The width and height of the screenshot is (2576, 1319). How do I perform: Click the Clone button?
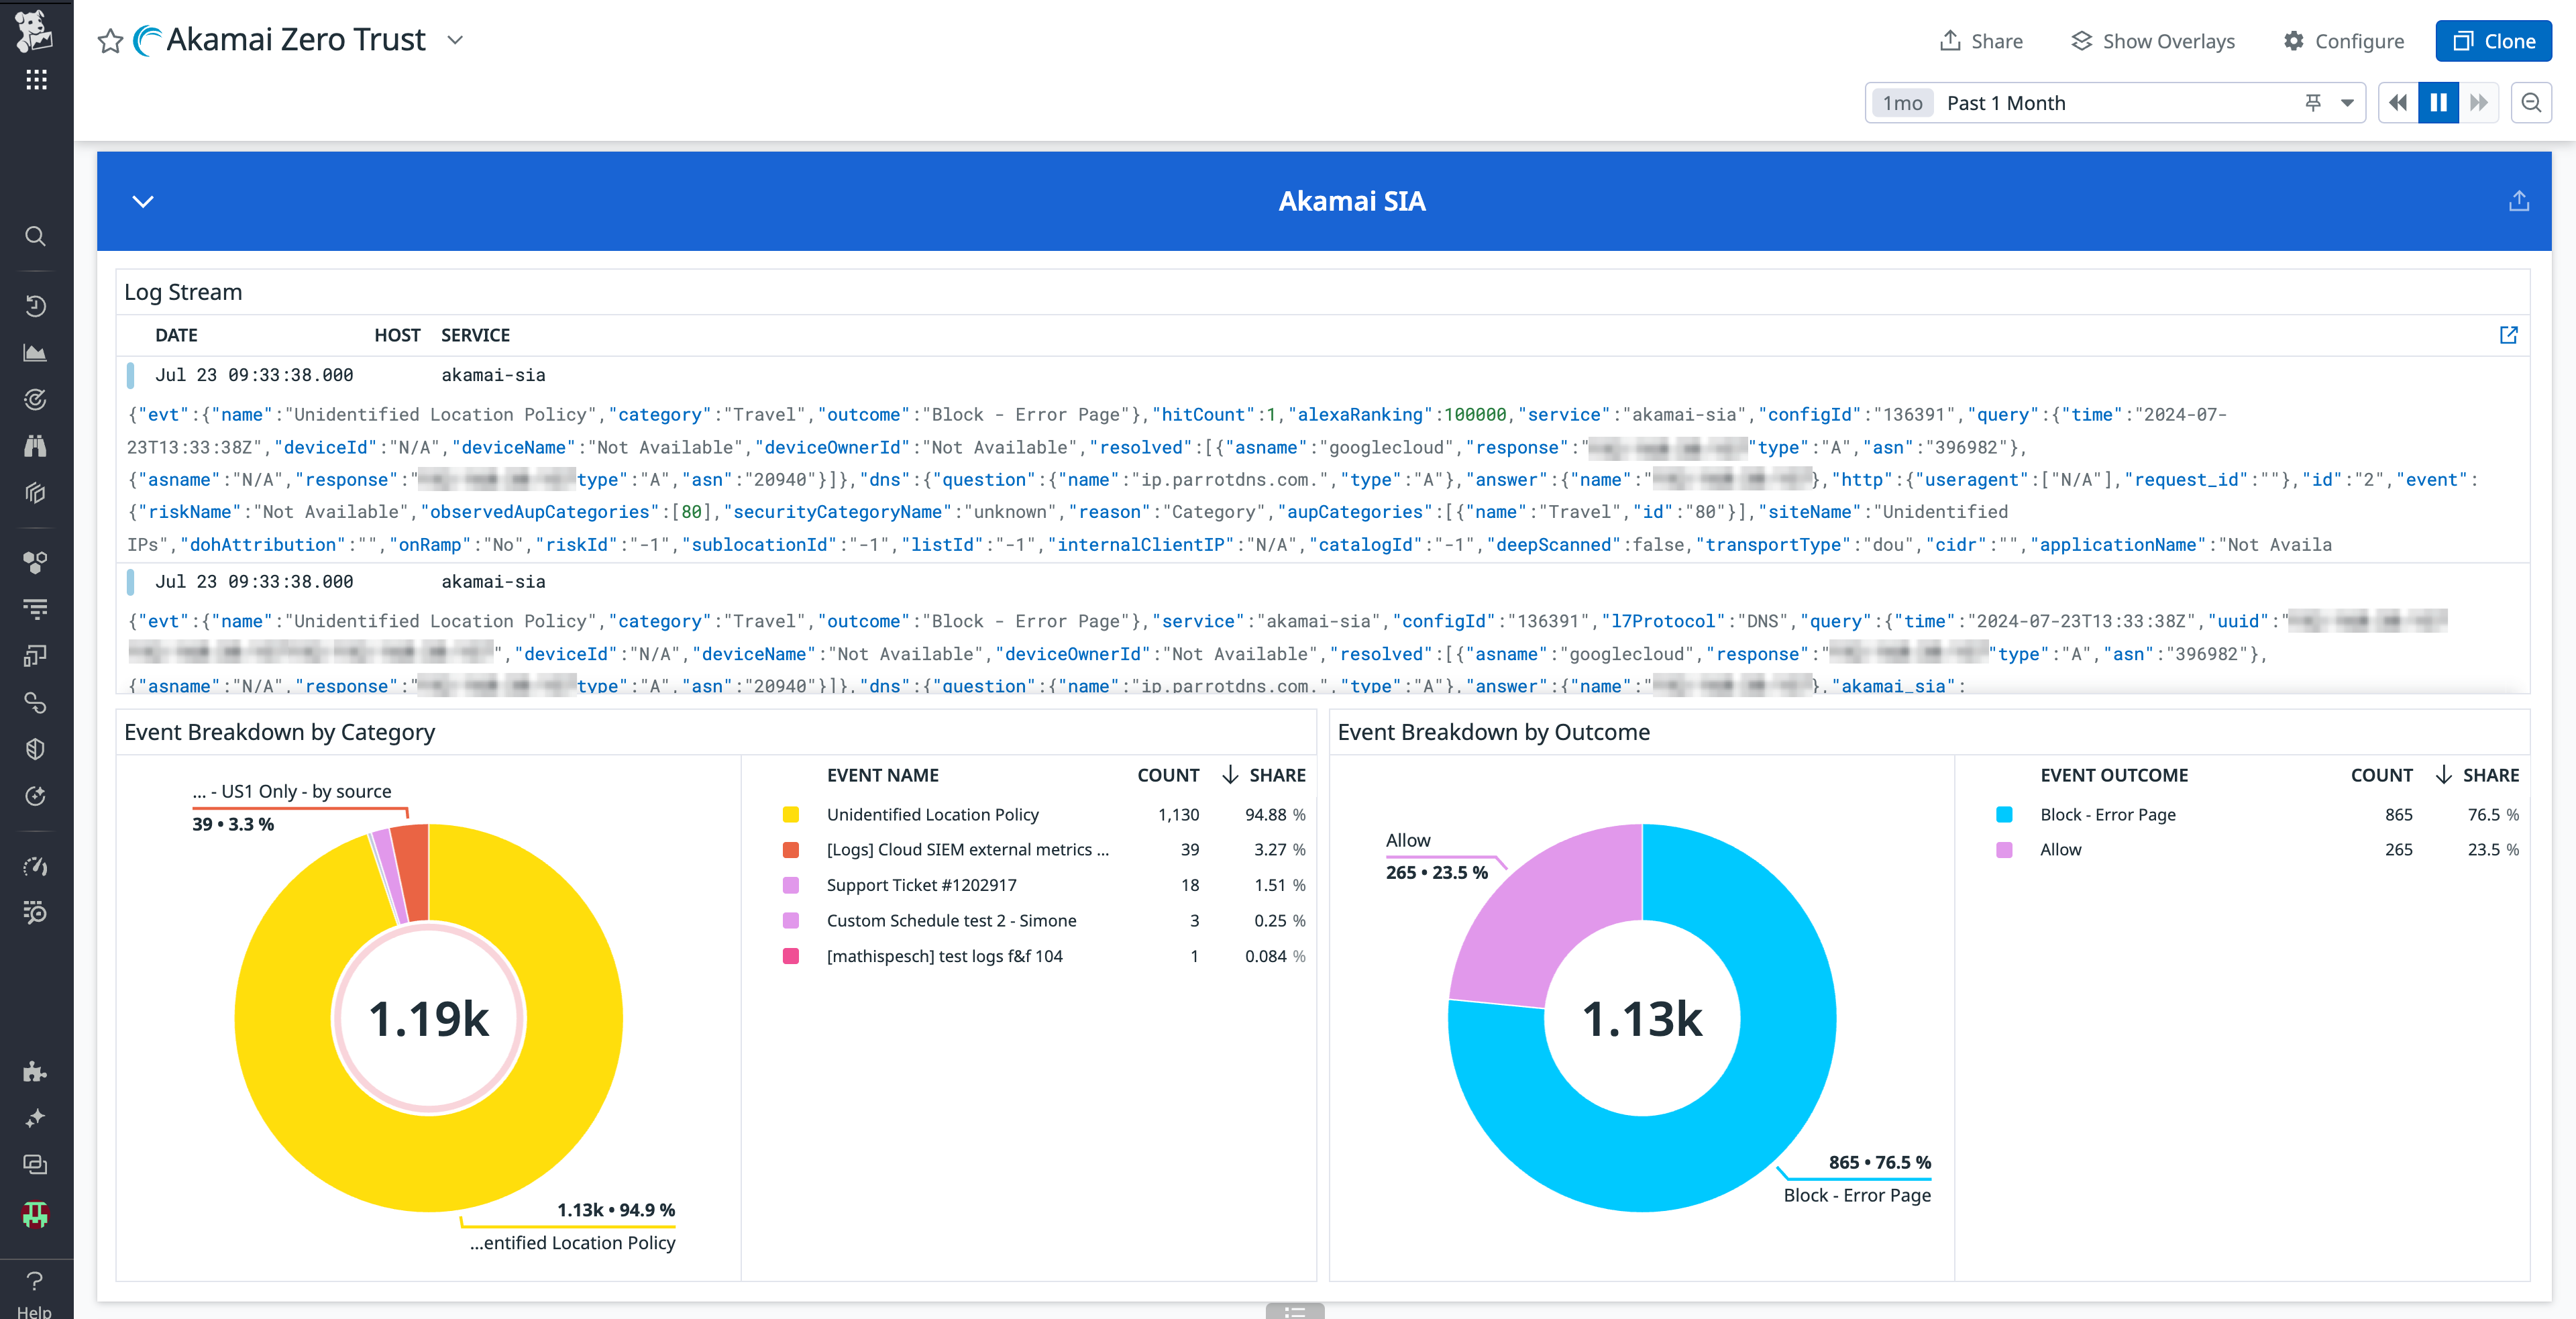pyautogui.click(x=2493, y=41)
